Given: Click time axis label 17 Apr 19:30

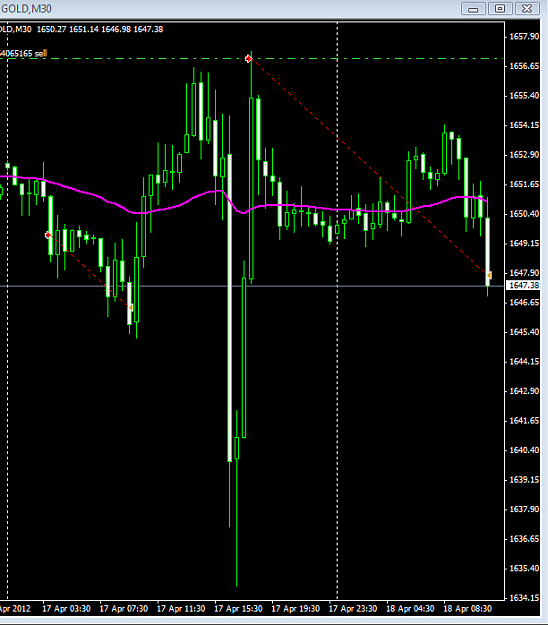Looking at the screenshot, I should pos(296,609).
